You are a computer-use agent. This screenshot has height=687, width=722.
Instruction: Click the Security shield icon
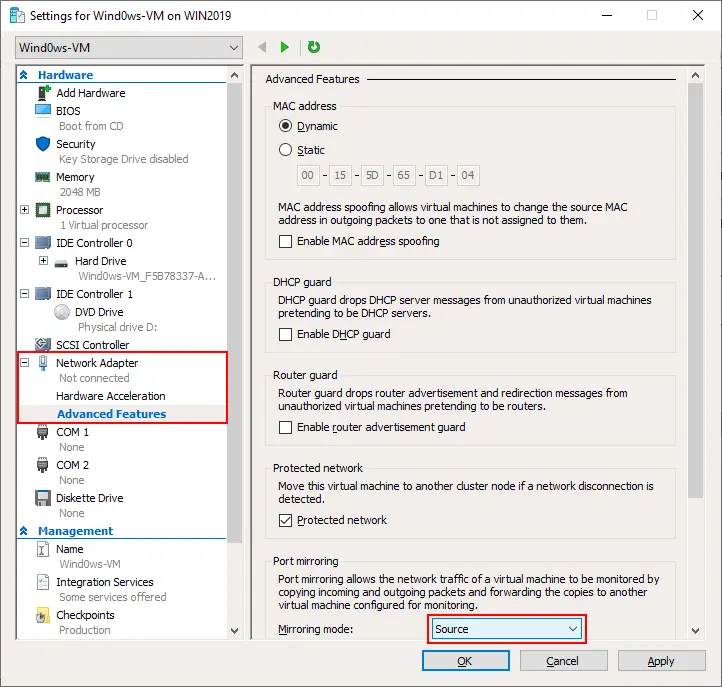[x=43, y=144]
